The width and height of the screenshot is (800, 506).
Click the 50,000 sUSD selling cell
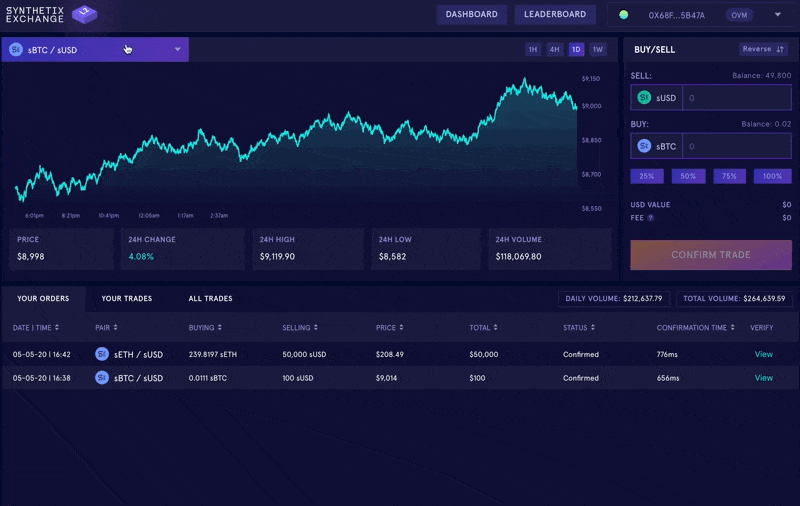304,354
